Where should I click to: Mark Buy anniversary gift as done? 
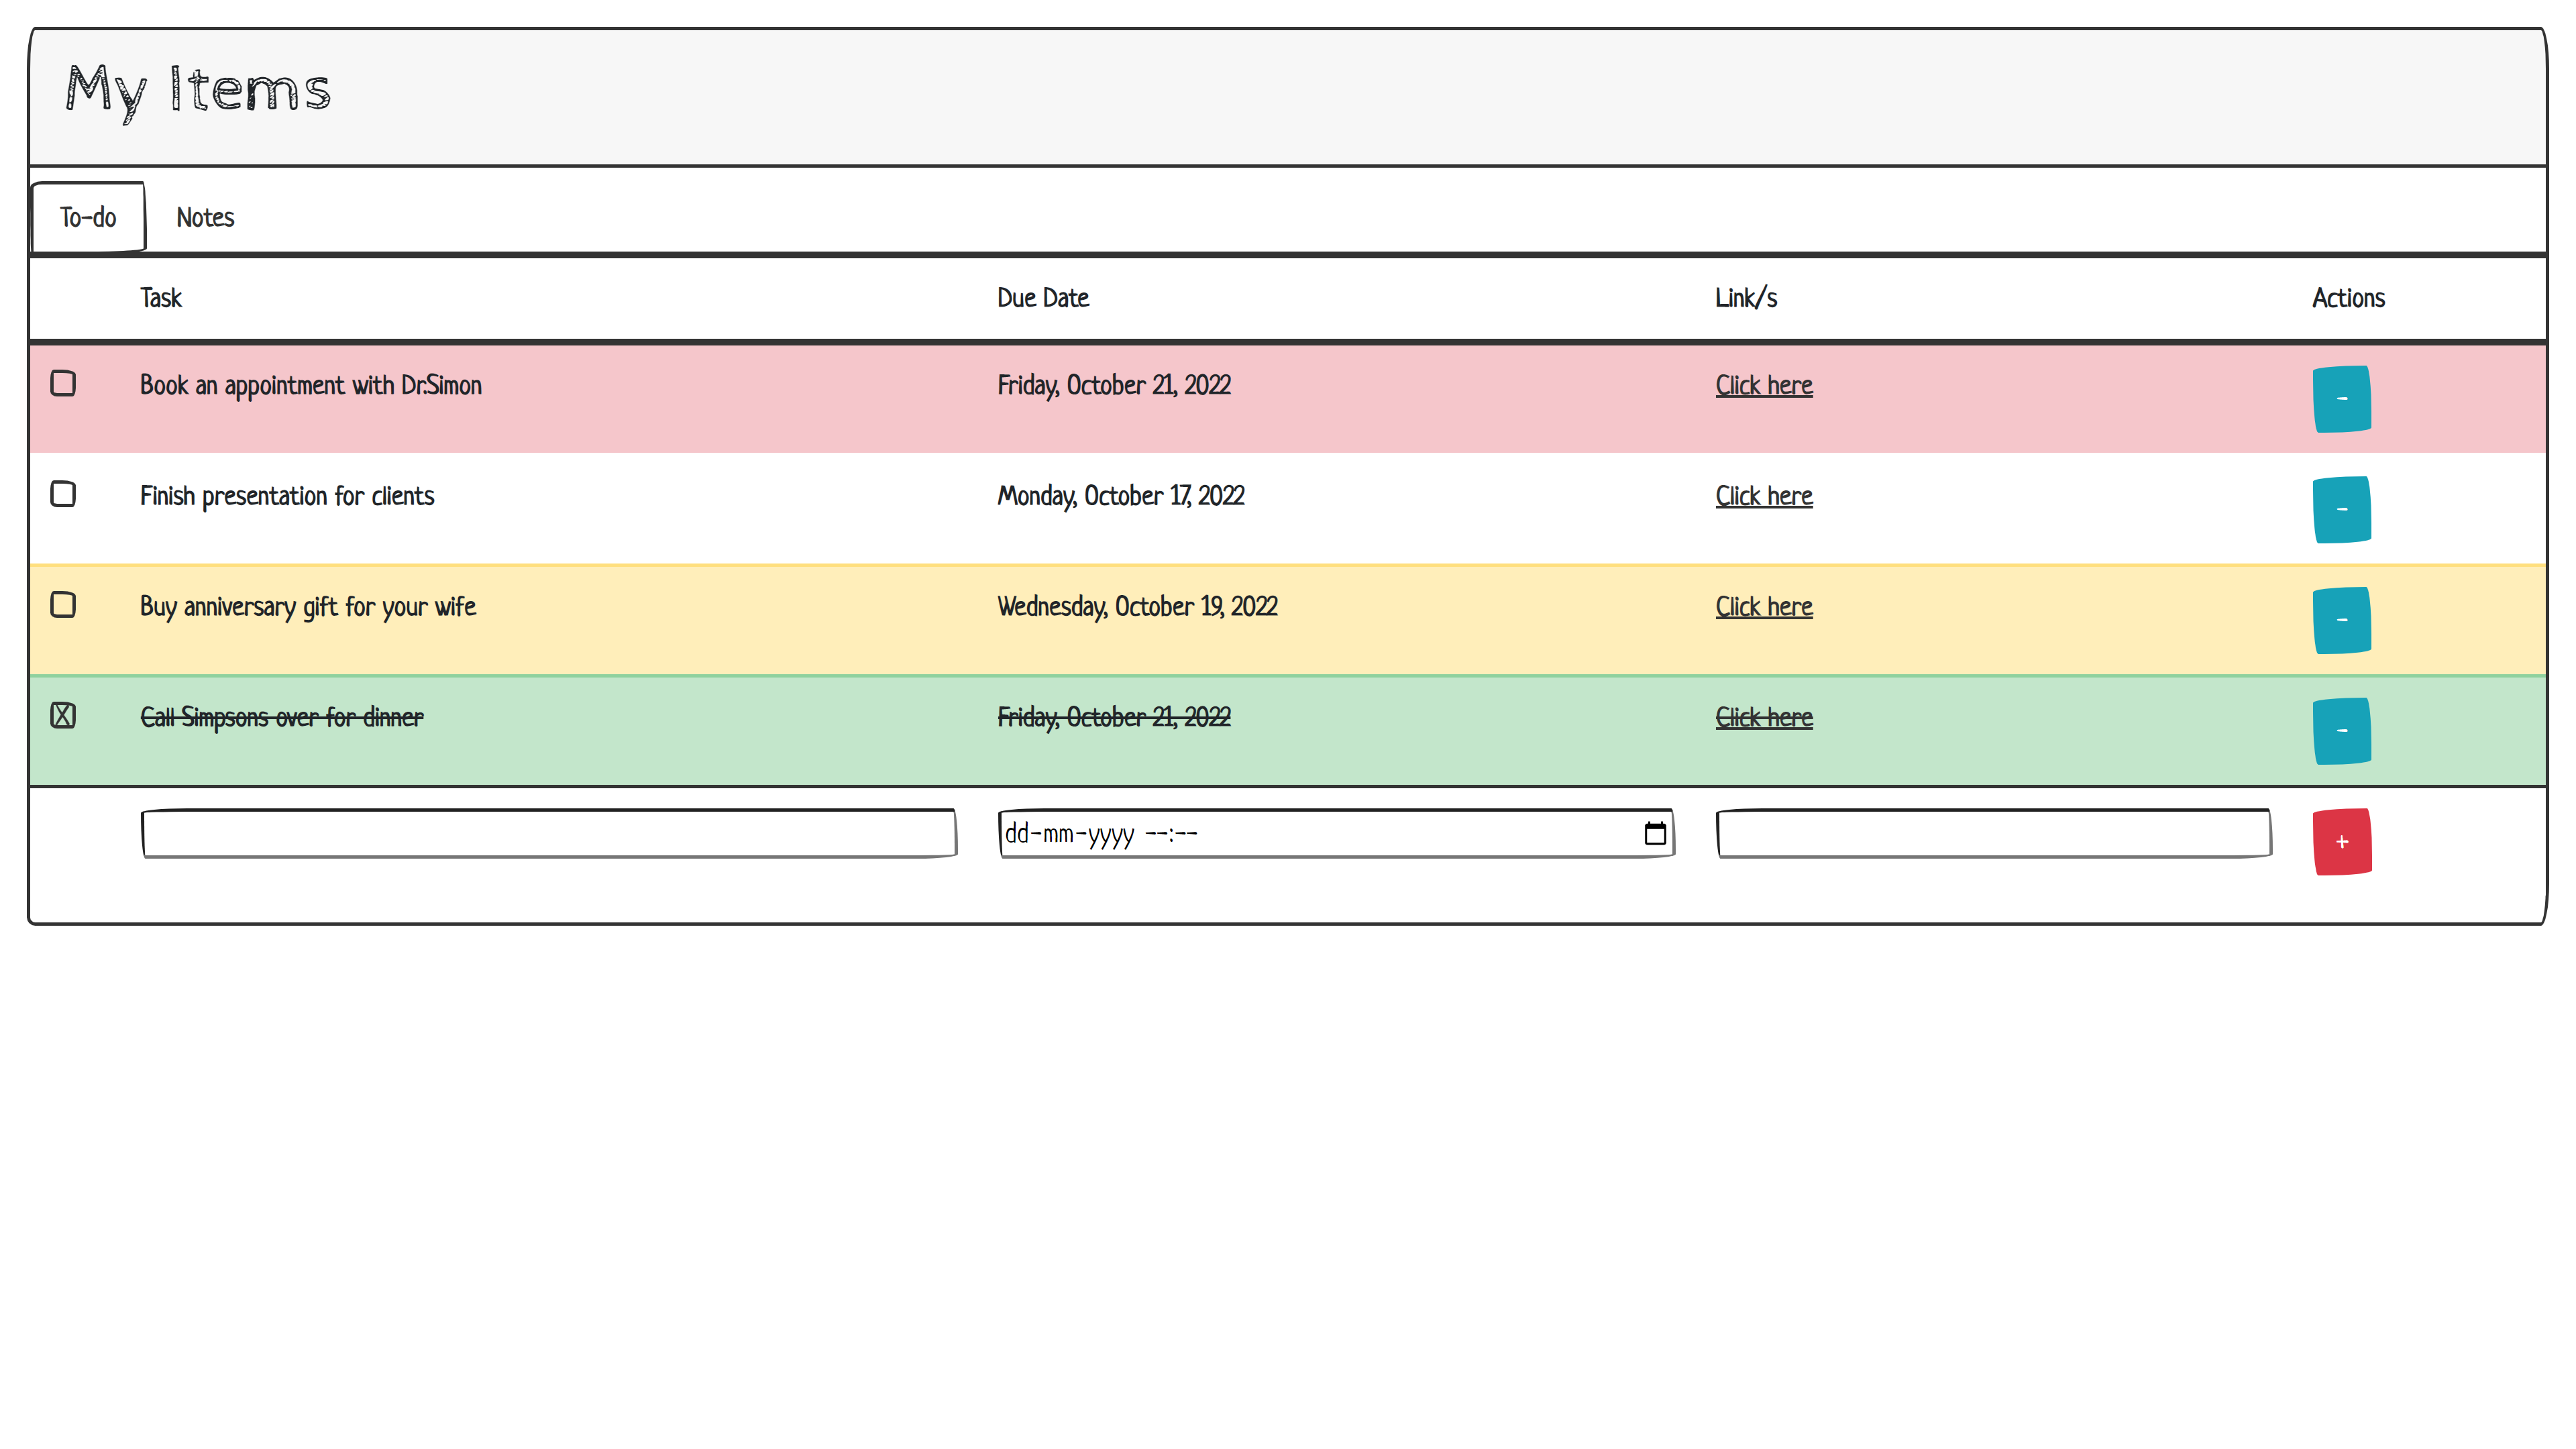[63, 605]
